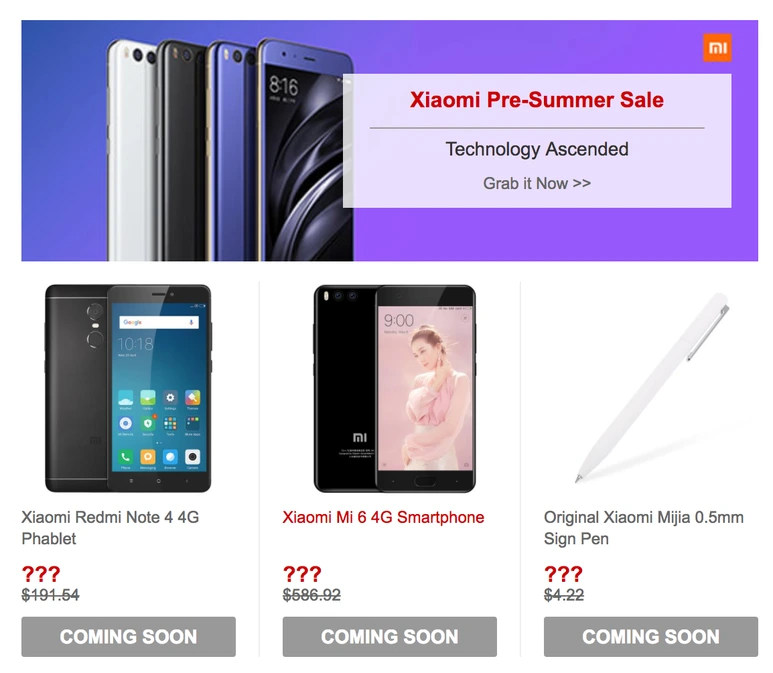The height and width of the screenshot is (673, 773).
Task: Click the Technology Ascended banner text
Action: click(x=536, y=149)
